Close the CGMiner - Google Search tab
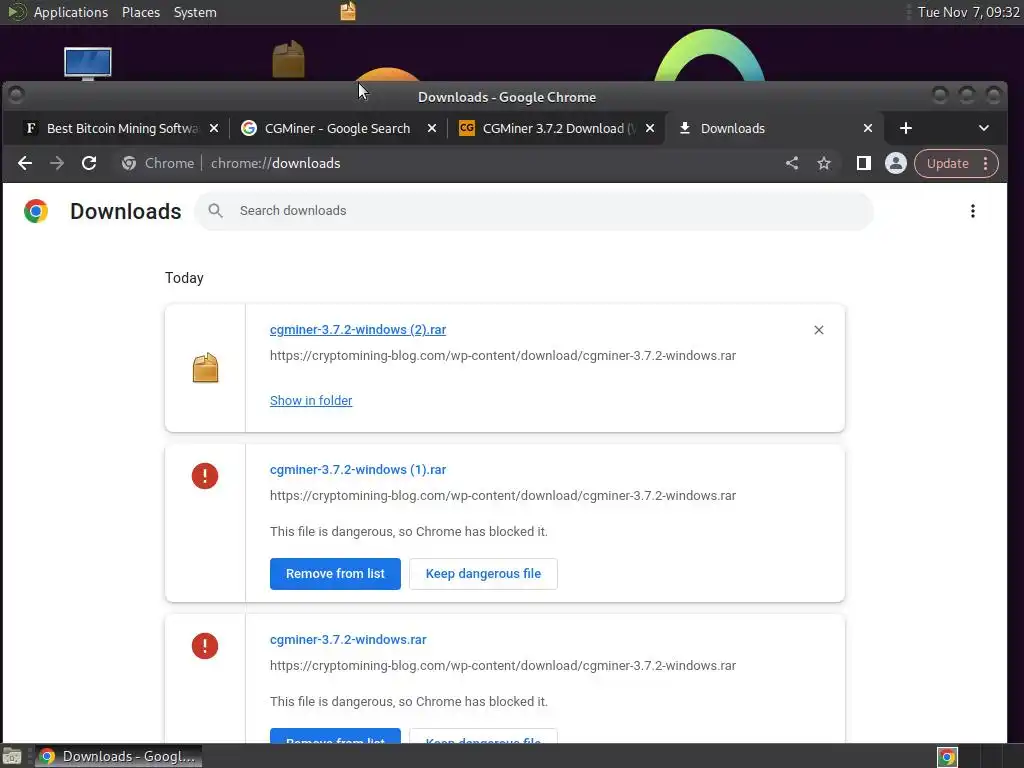The width and height of the screenshot is (1024, 768). point(432,128)
